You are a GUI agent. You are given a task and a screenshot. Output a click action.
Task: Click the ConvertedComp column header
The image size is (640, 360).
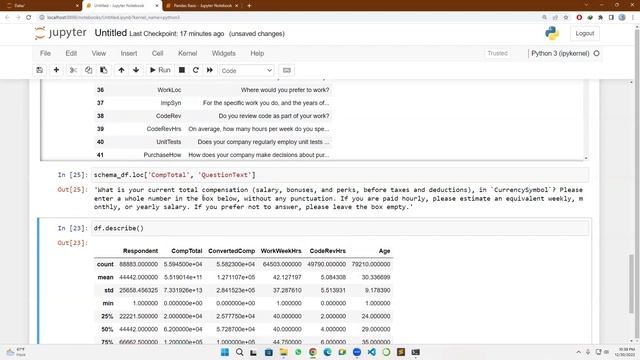tap(231, 251)
